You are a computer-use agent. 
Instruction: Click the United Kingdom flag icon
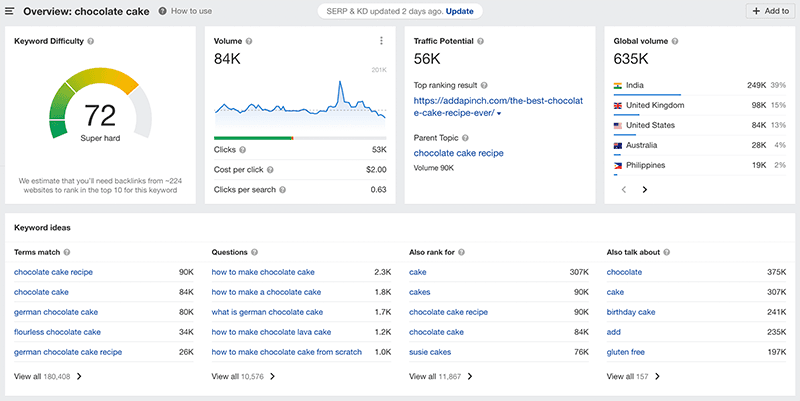(x=618, y=106)
